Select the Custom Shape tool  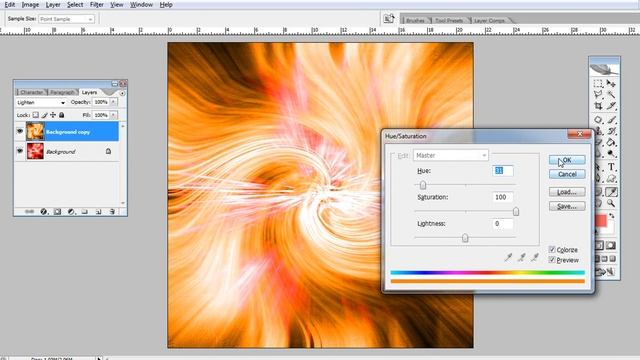(x=611, y=178)
